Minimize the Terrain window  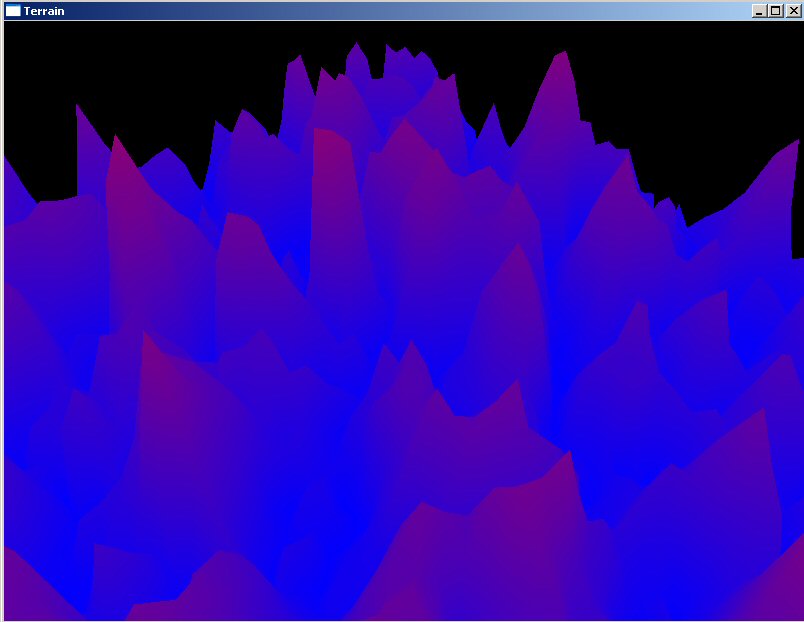[759, 11]
